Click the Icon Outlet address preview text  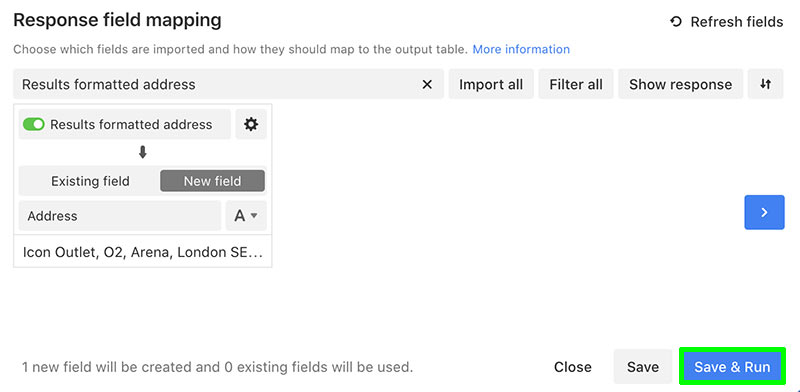tap(143, 252)
